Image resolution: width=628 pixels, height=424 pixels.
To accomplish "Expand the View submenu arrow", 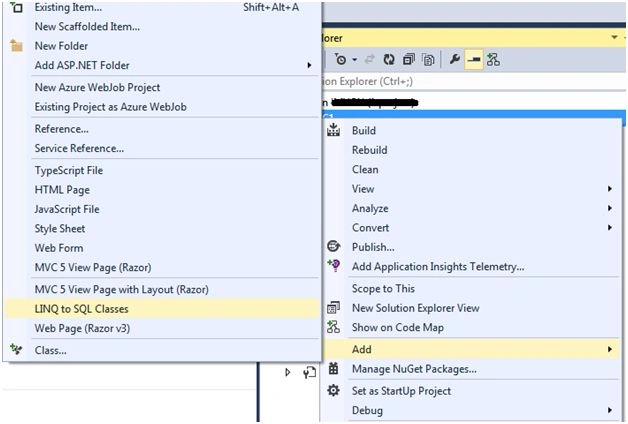I will click(610, 189).
